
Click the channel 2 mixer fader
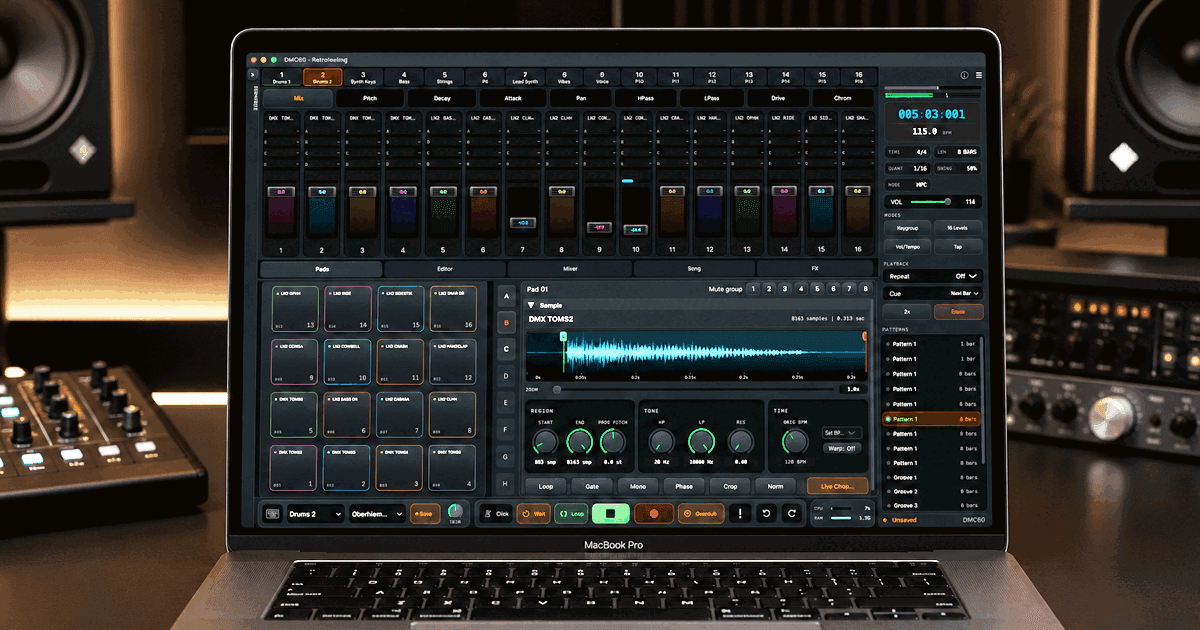322,191
